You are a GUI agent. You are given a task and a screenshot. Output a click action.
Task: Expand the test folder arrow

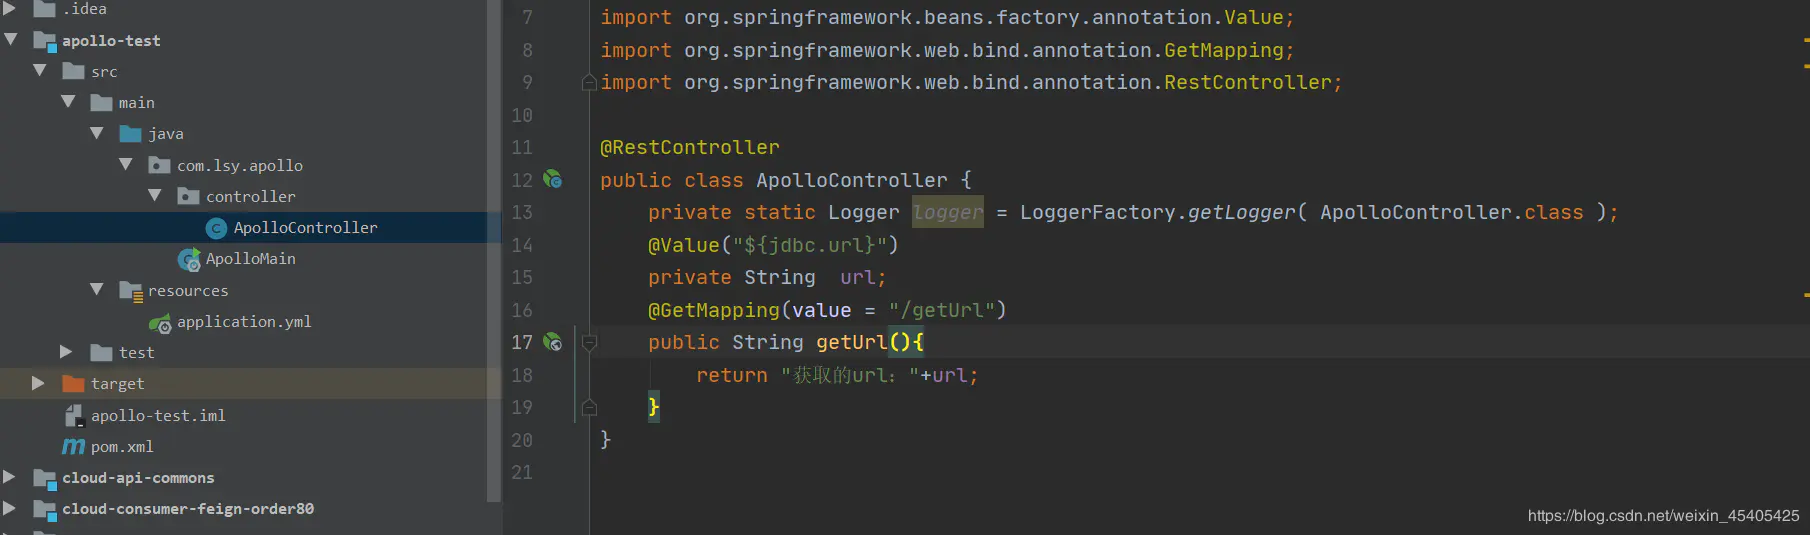coord(66,352)
